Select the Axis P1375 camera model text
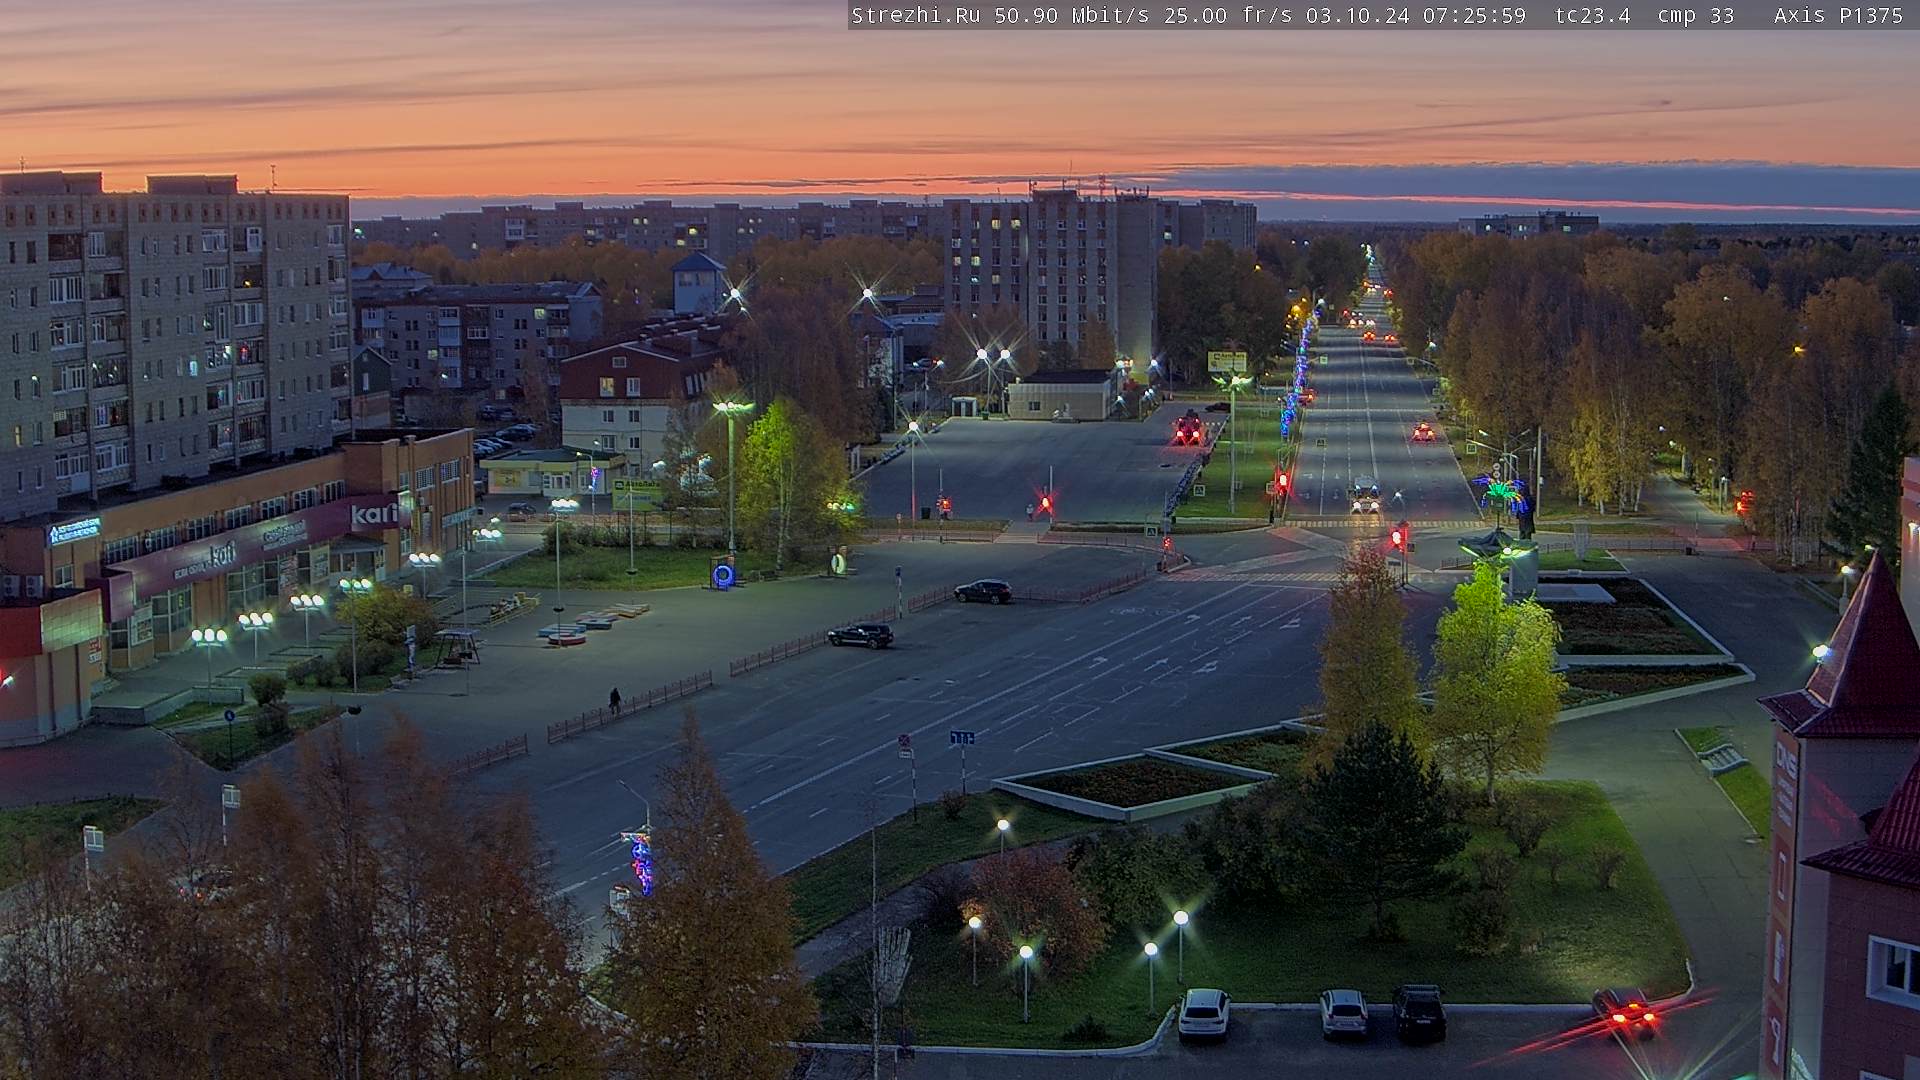1920x1080 pixels. [1838, 15]
